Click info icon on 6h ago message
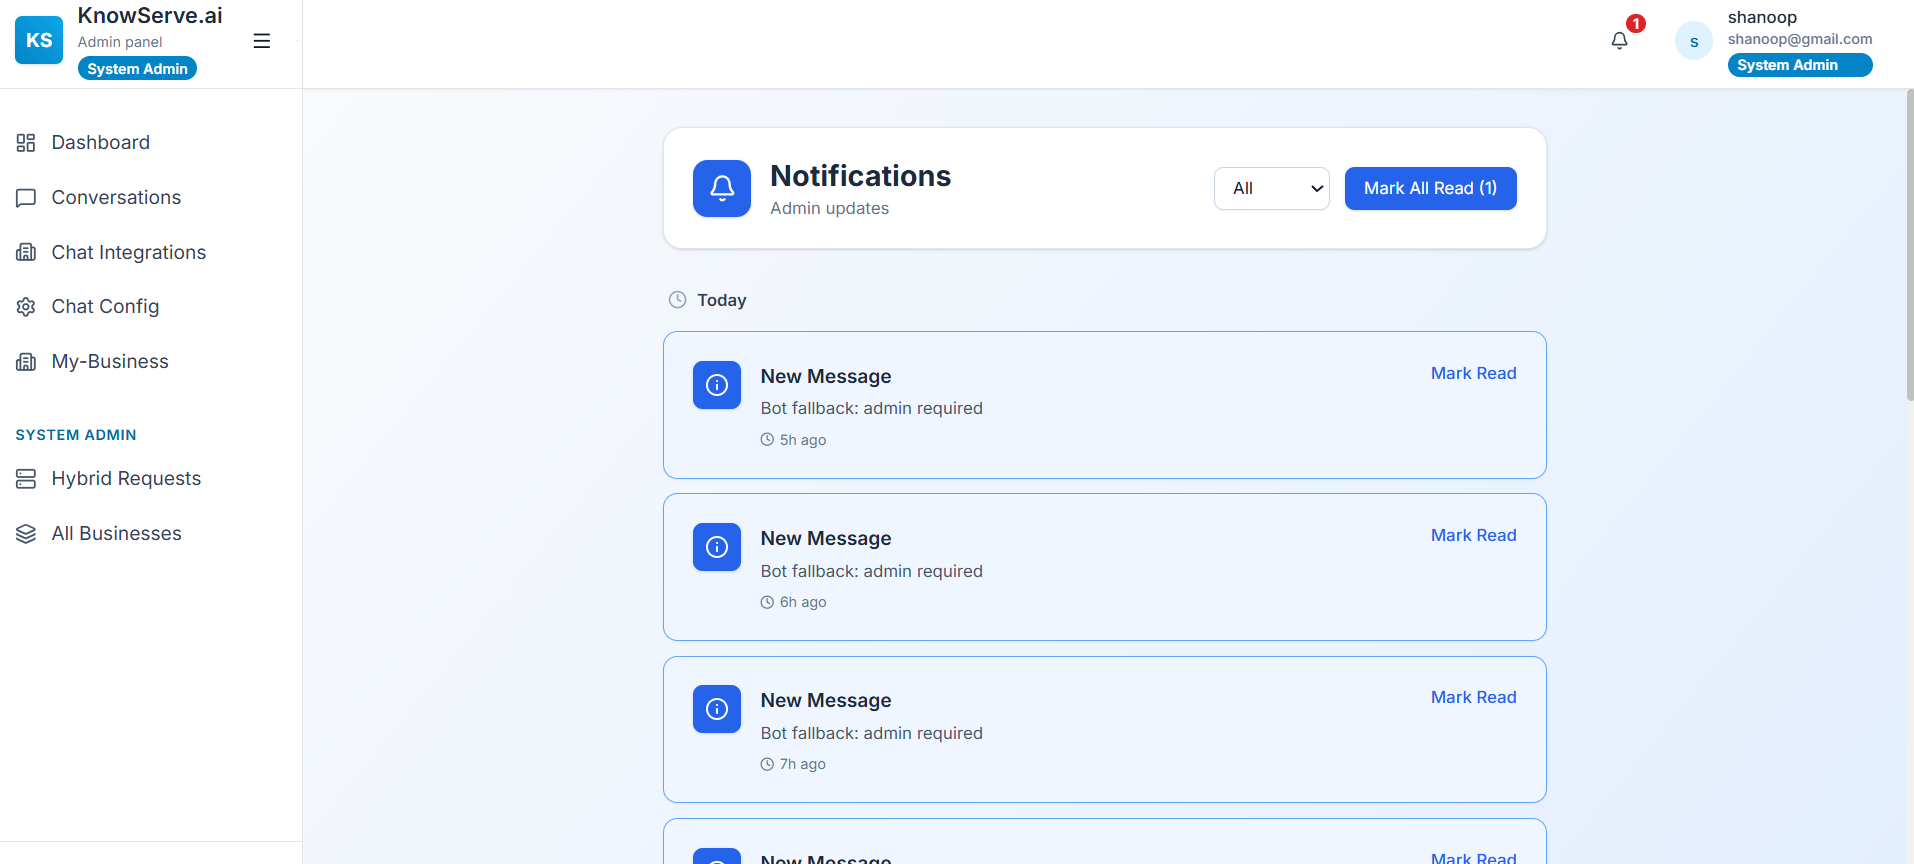 pos(717,547)
